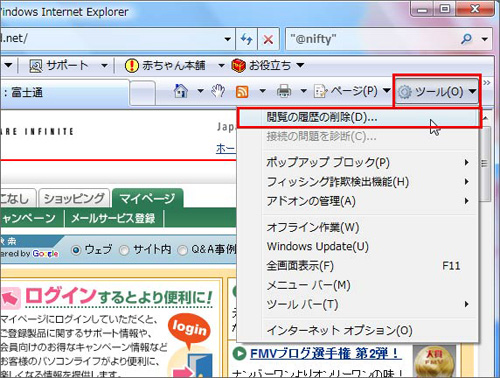Click the 赤ちゃん本舗 exclamation icon
The width and height of the screenshot is (500, 378).
tap(131, 65)
